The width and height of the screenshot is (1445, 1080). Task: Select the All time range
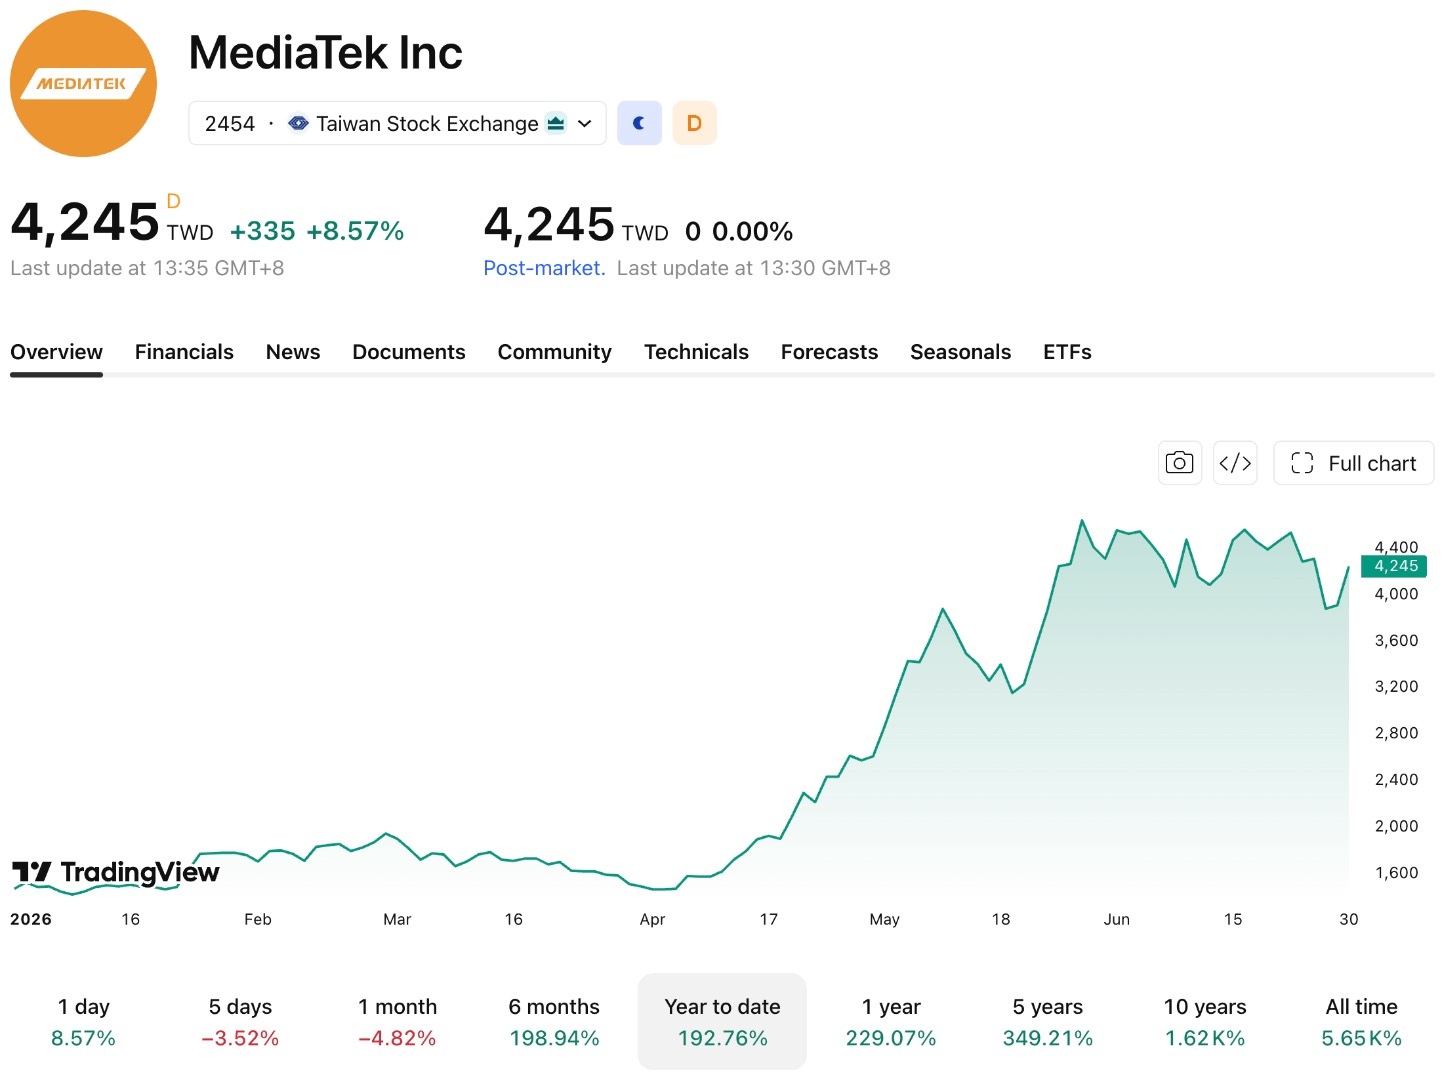tap(1361, 1022)
